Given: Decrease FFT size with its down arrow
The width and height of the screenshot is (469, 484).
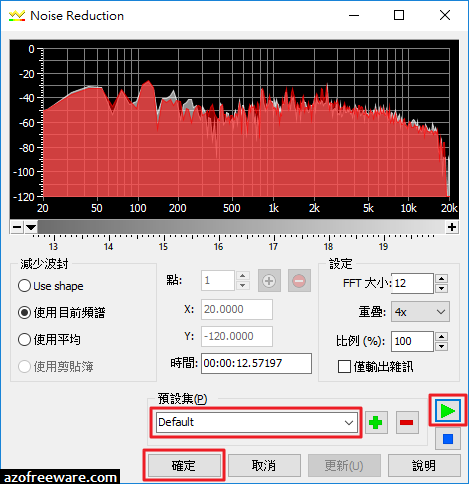Looking at the screenshot, I should (x=442, y=288).
